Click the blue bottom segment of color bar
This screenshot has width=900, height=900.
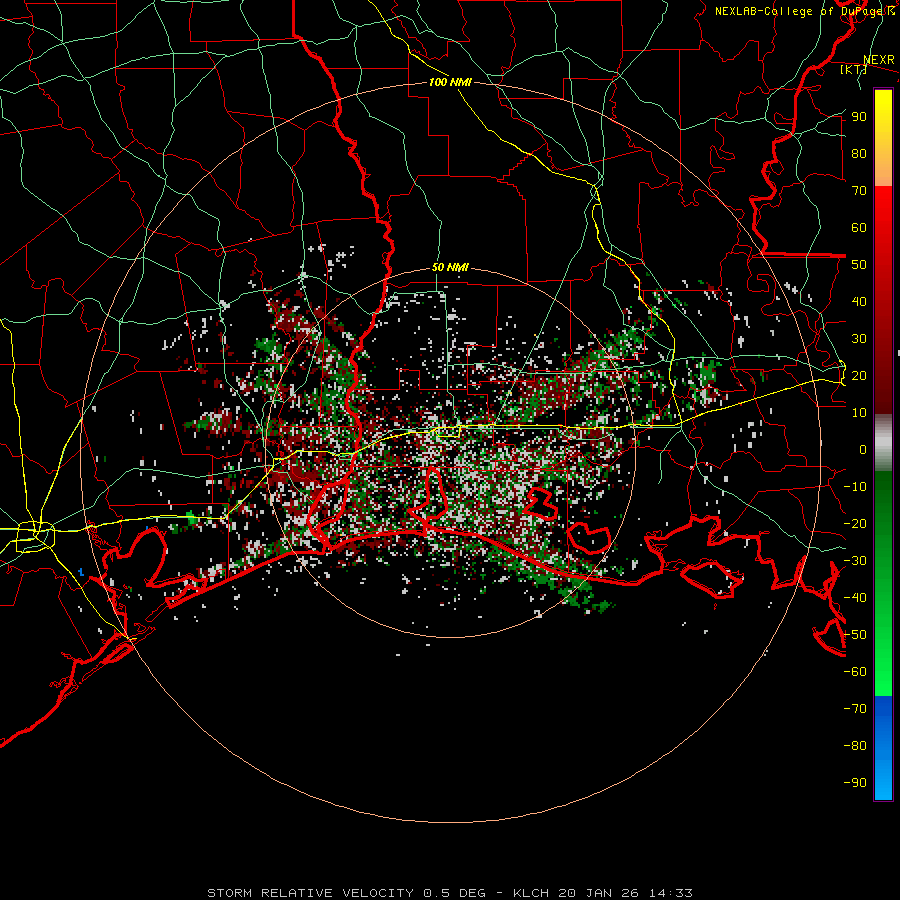point(883,748)
